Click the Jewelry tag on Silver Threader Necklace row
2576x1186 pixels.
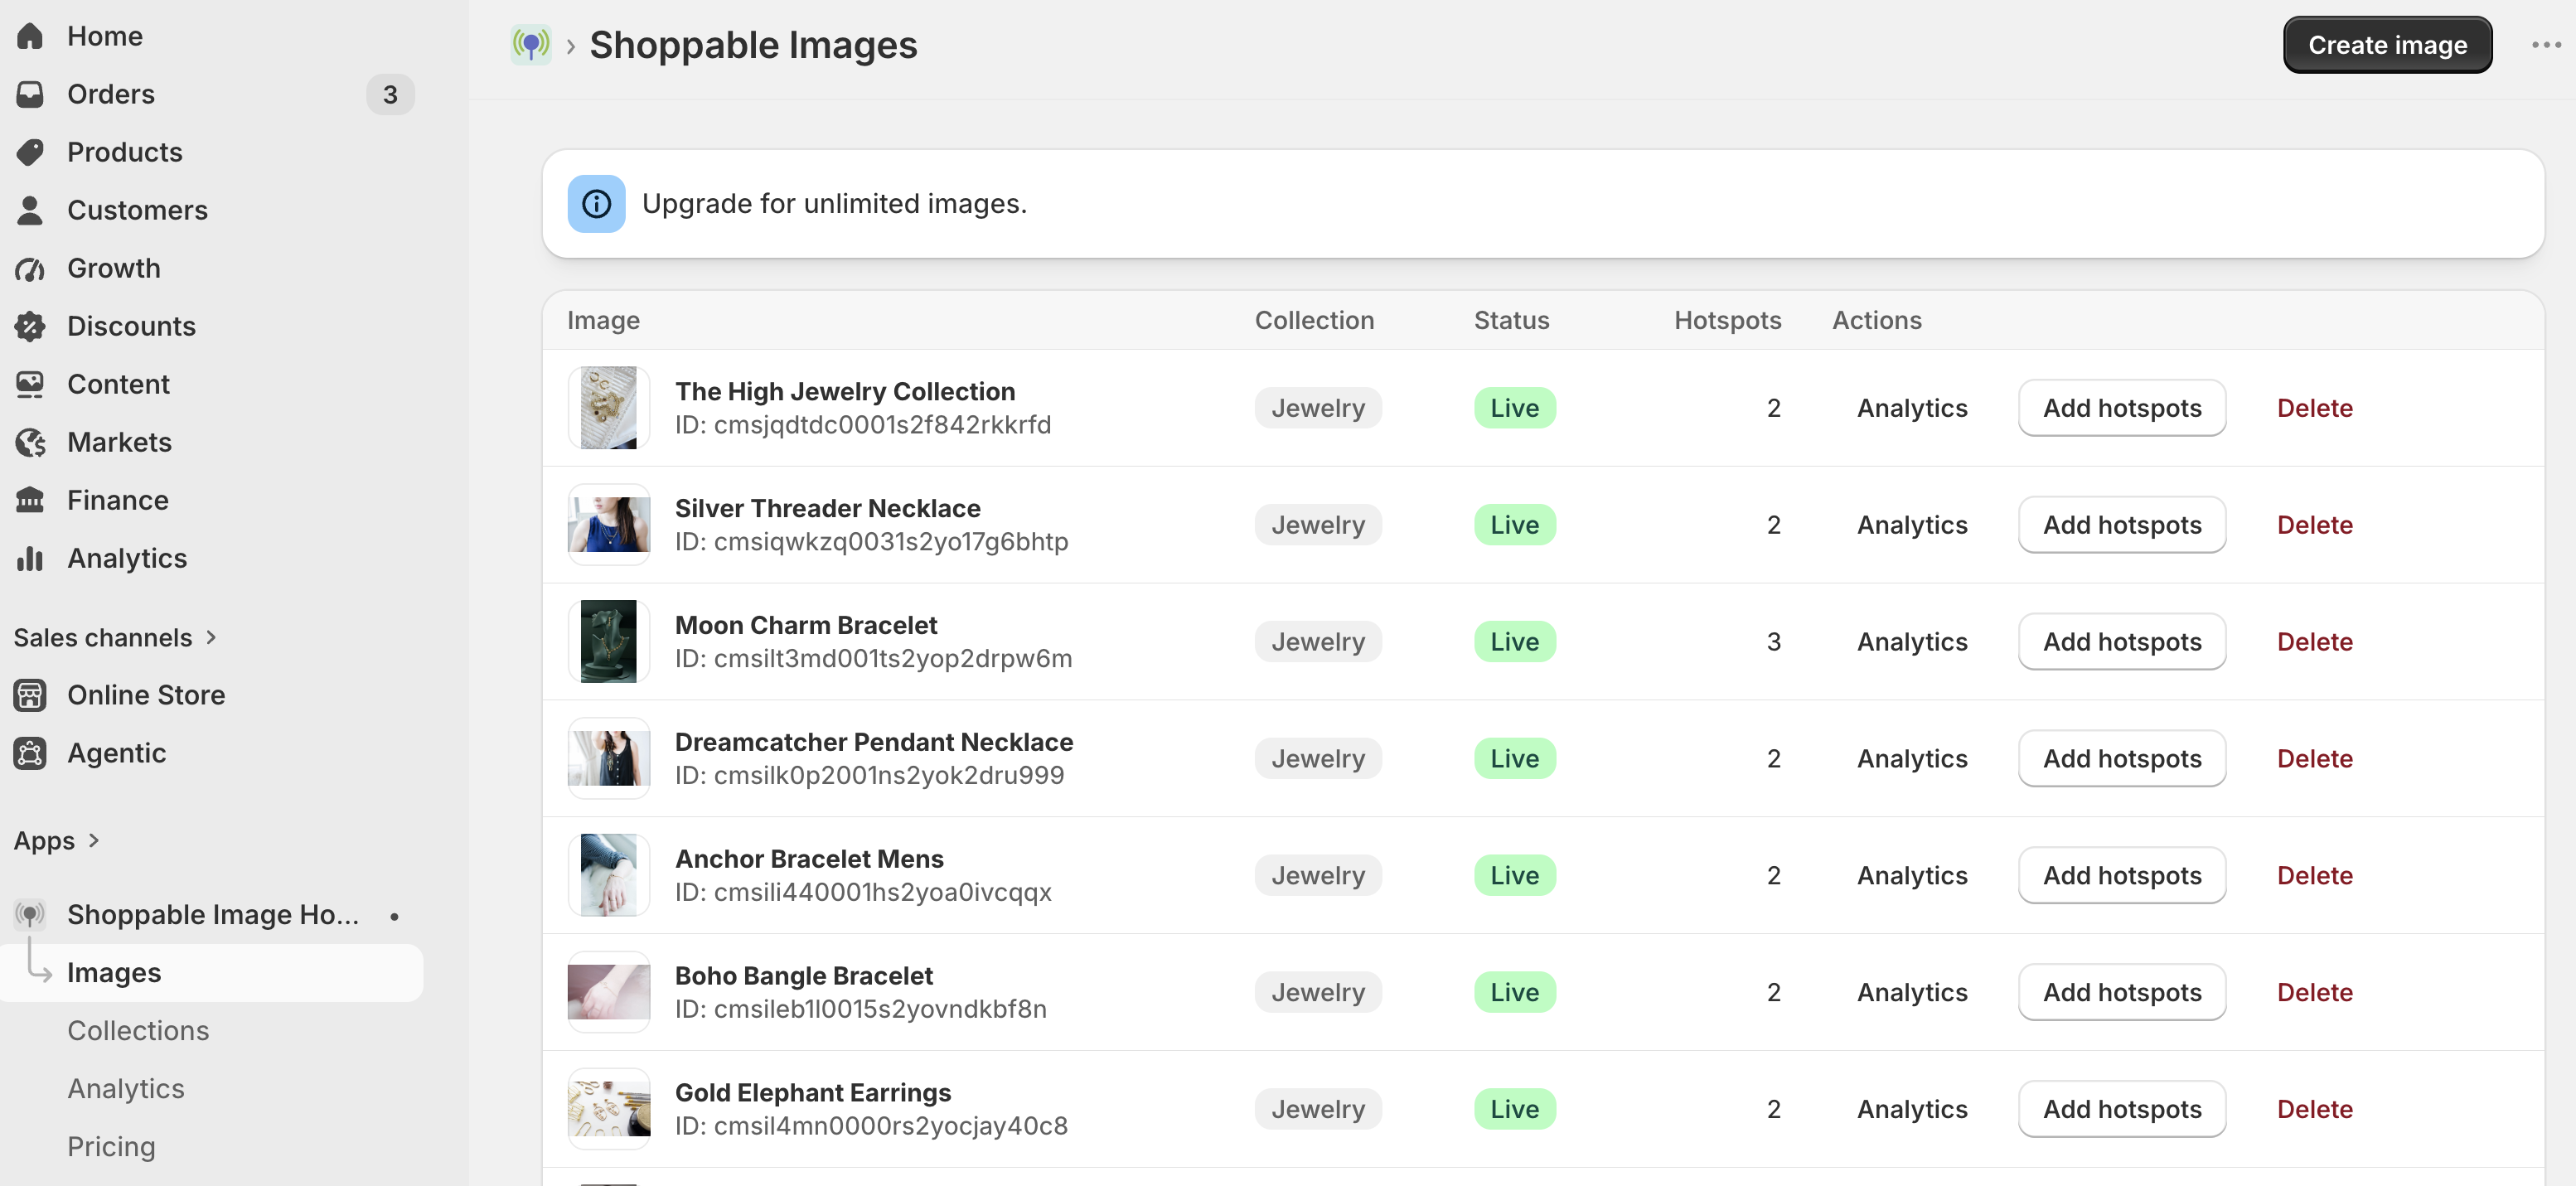(1318, 525)
